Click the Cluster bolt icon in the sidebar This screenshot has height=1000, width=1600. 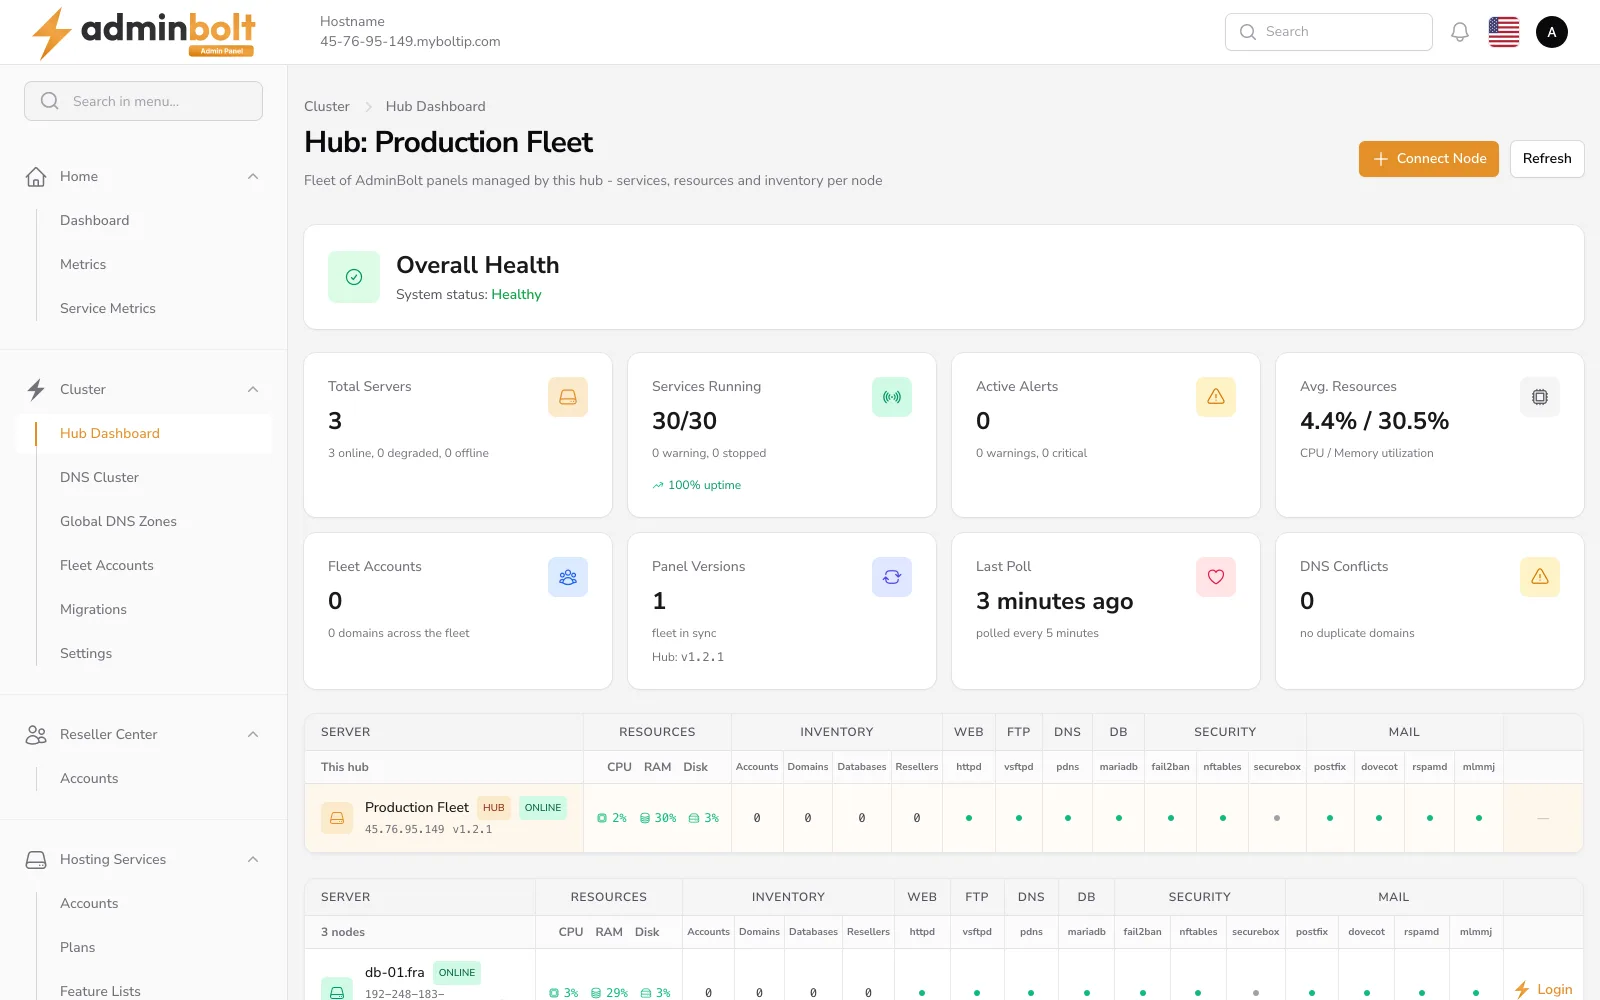(x=36, y=389)
